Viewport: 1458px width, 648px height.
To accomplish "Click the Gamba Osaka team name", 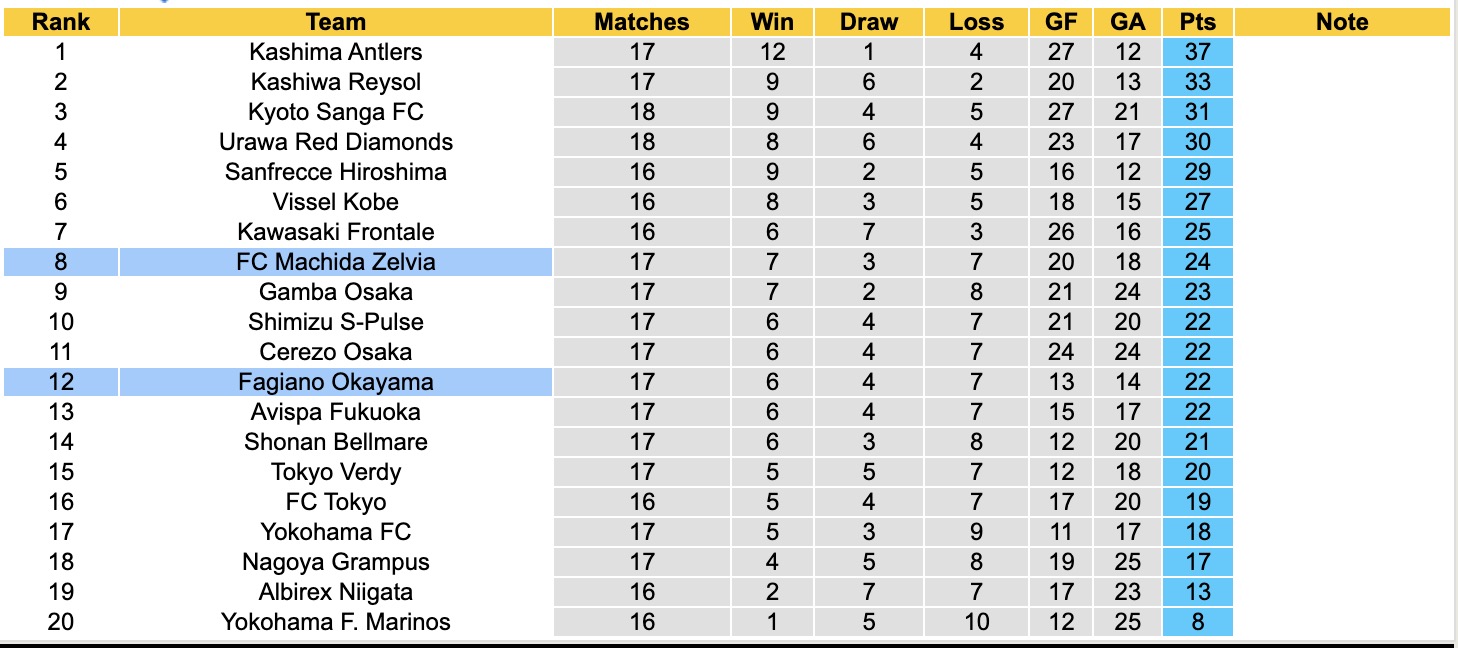I will point(336,292).
